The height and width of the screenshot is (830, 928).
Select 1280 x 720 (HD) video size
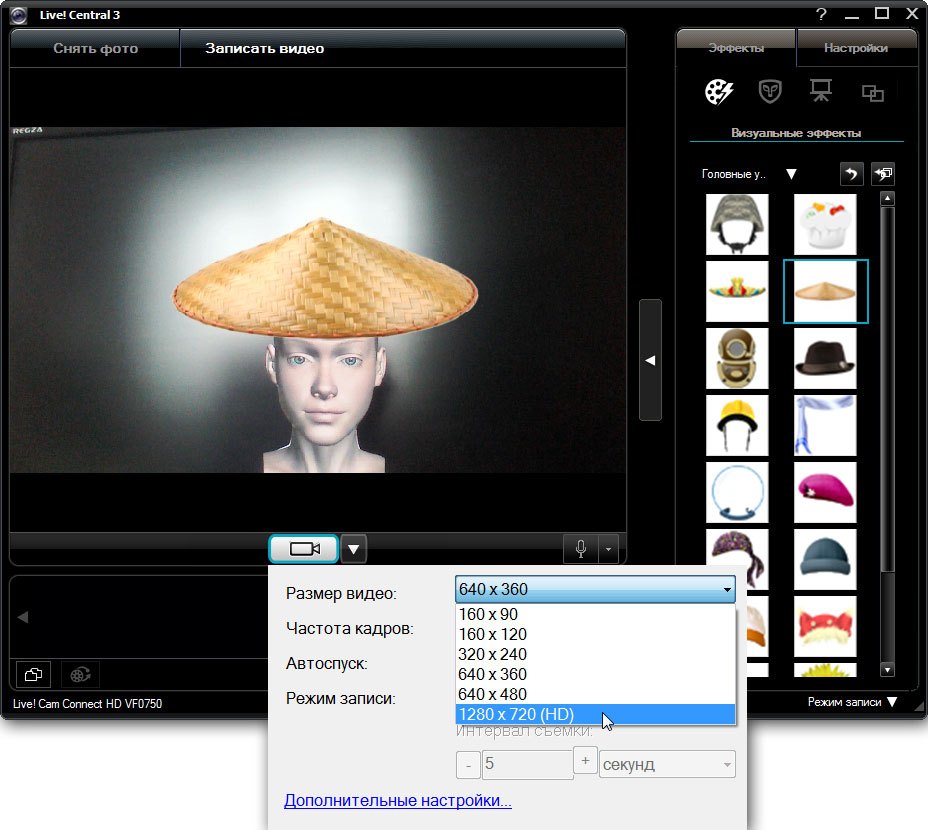(x=595, y=714)
